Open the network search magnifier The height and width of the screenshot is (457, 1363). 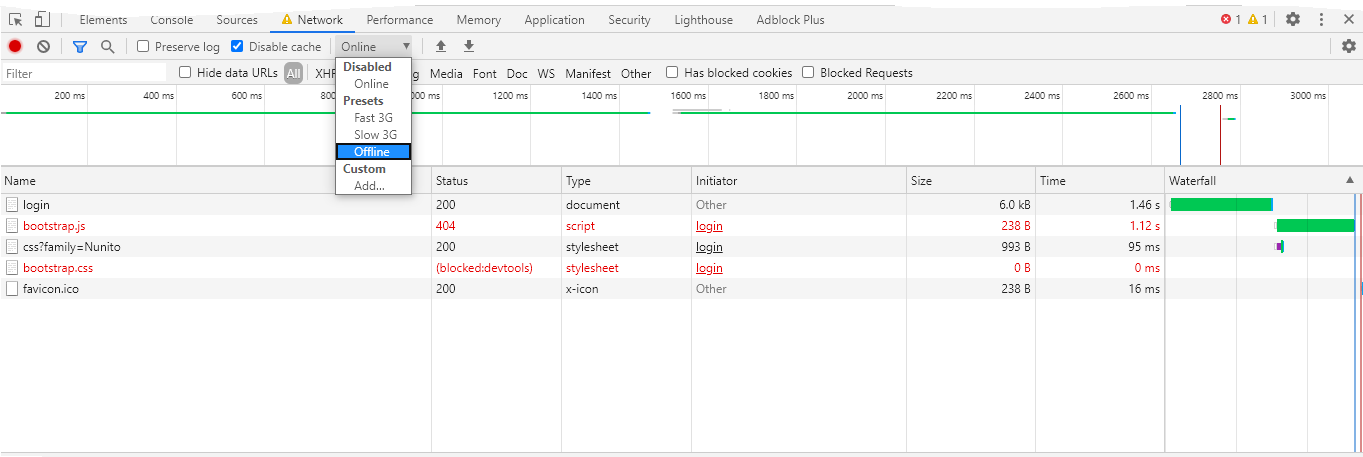click(x=108, y=46)
